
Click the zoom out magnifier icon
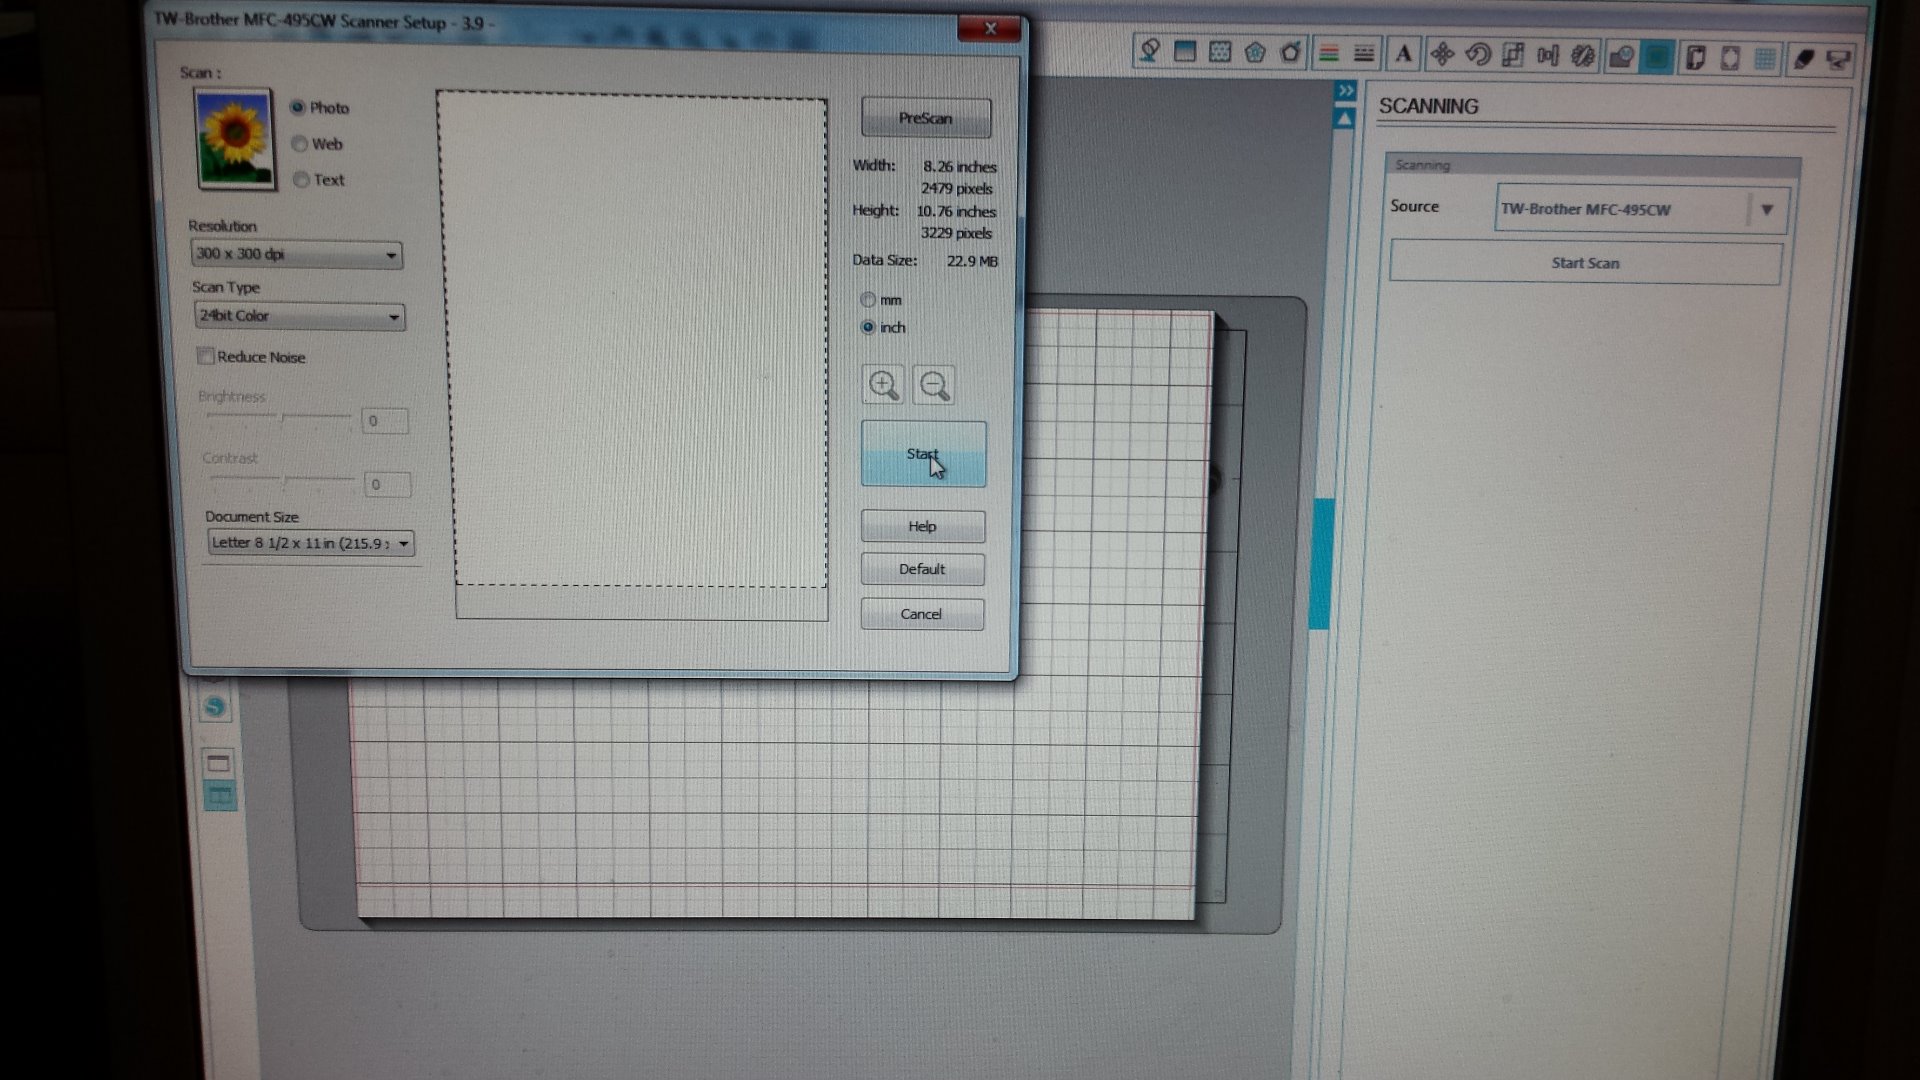click(934, 385)
